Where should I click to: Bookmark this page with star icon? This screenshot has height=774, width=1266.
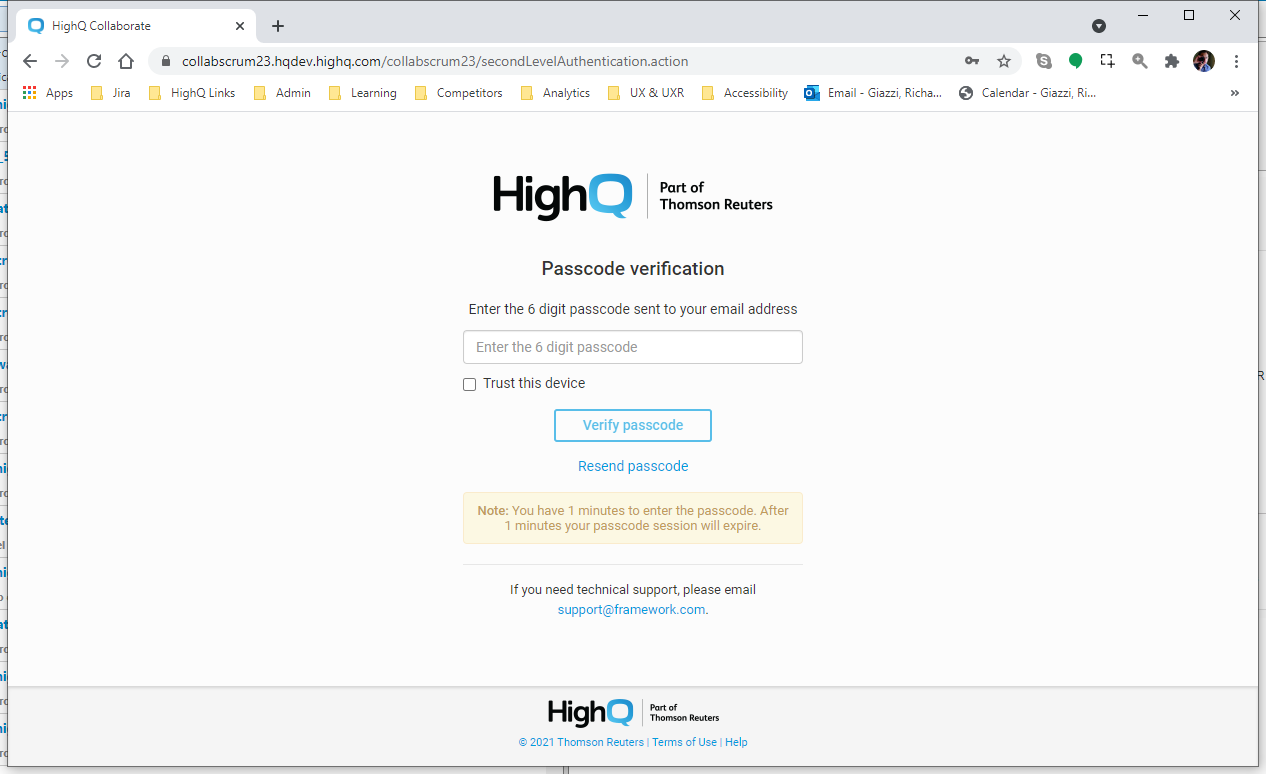coord(1004,61)
